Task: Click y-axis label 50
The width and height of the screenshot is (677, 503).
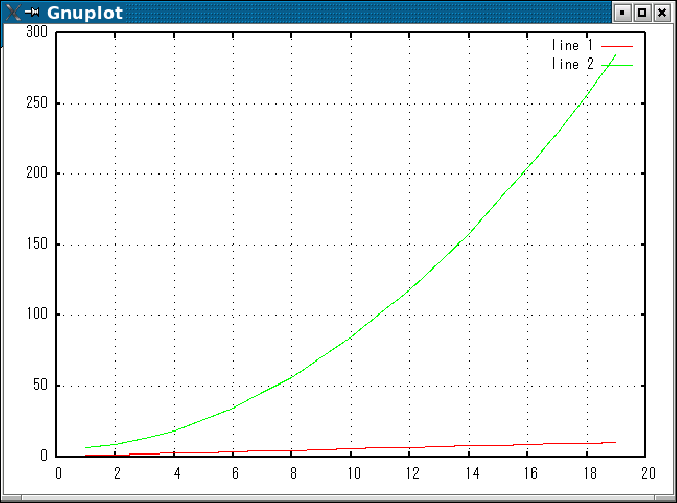Action: [x=40, y=384]
